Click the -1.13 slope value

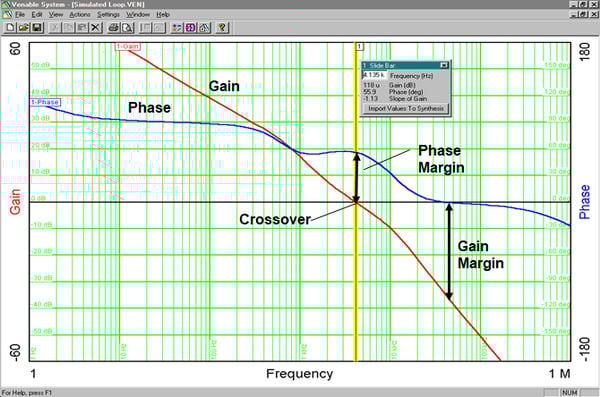tap(370, 99)
